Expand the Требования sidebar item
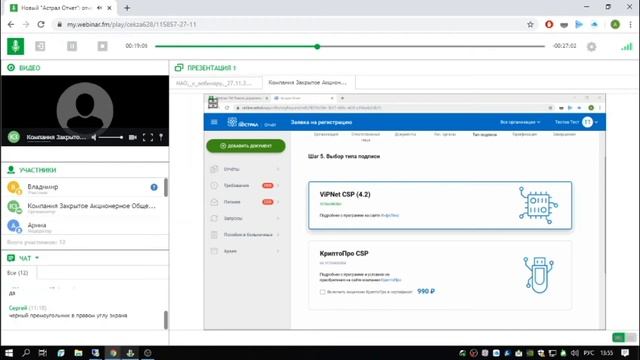Viewport: 640px width, 360px height. point(246,185)
